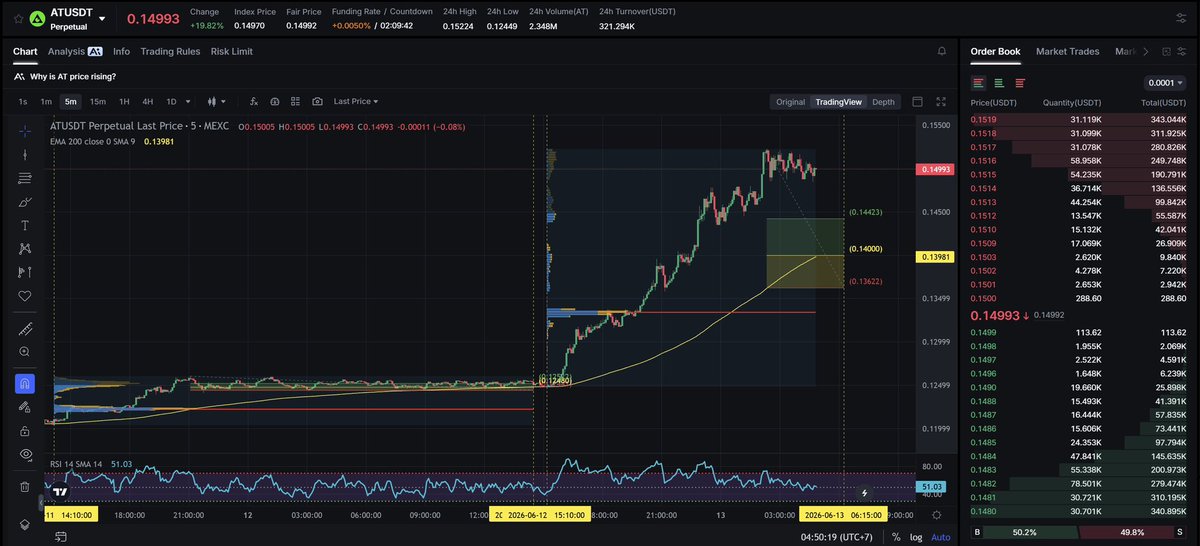Open the Trading Rules tab
Image resolution: width=1200 pixels, height=546 pixels.
click(170, 51)
